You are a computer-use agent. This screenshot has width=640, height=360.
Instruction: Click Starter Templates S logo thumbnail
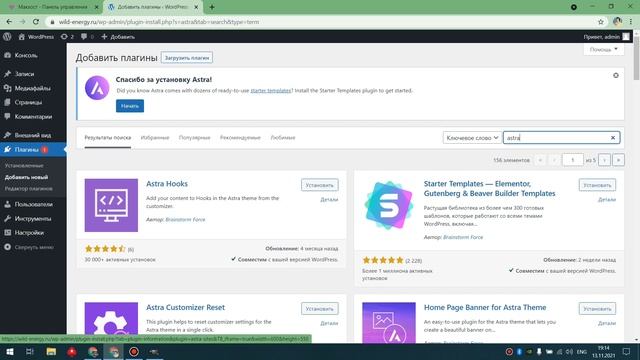tap(389, 205)
